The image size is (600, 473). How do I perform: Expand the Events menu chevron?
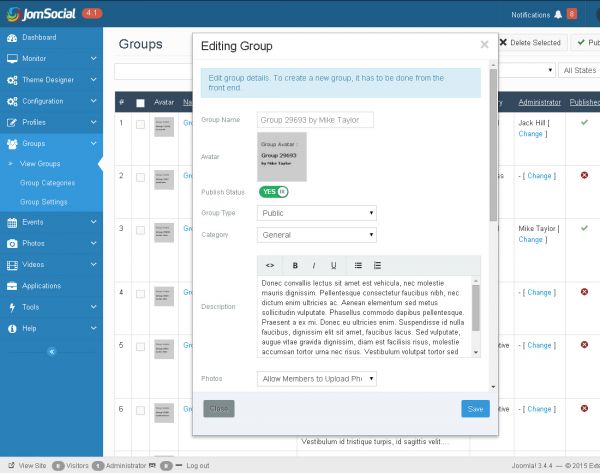[x=93, y=222]
